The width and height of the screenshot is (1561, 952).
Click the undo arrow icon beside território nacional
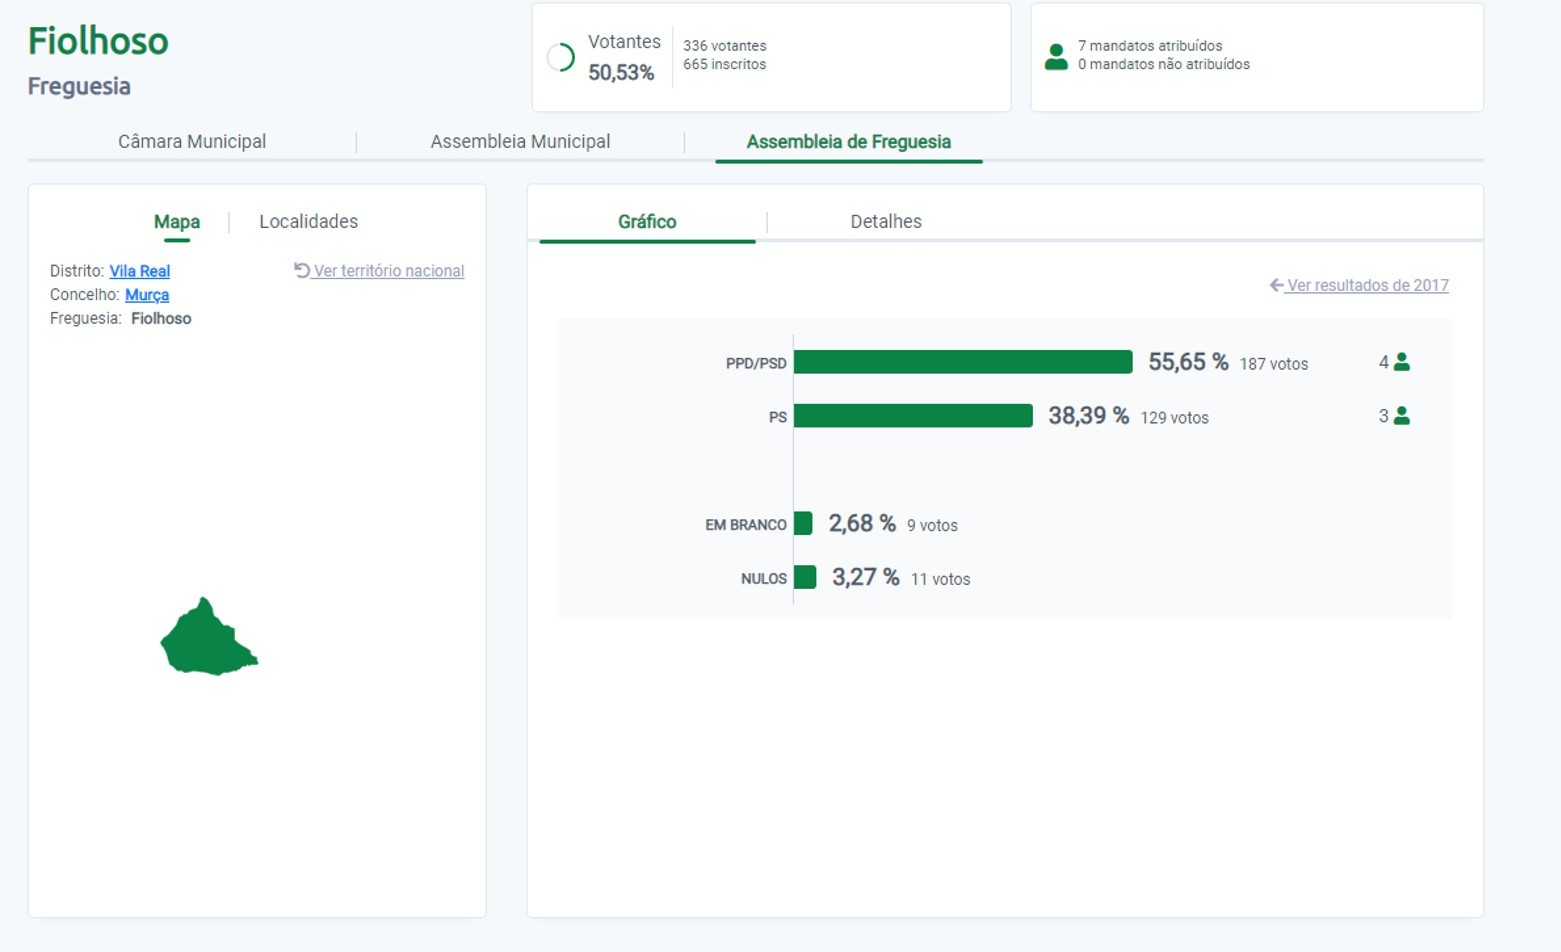301,270
